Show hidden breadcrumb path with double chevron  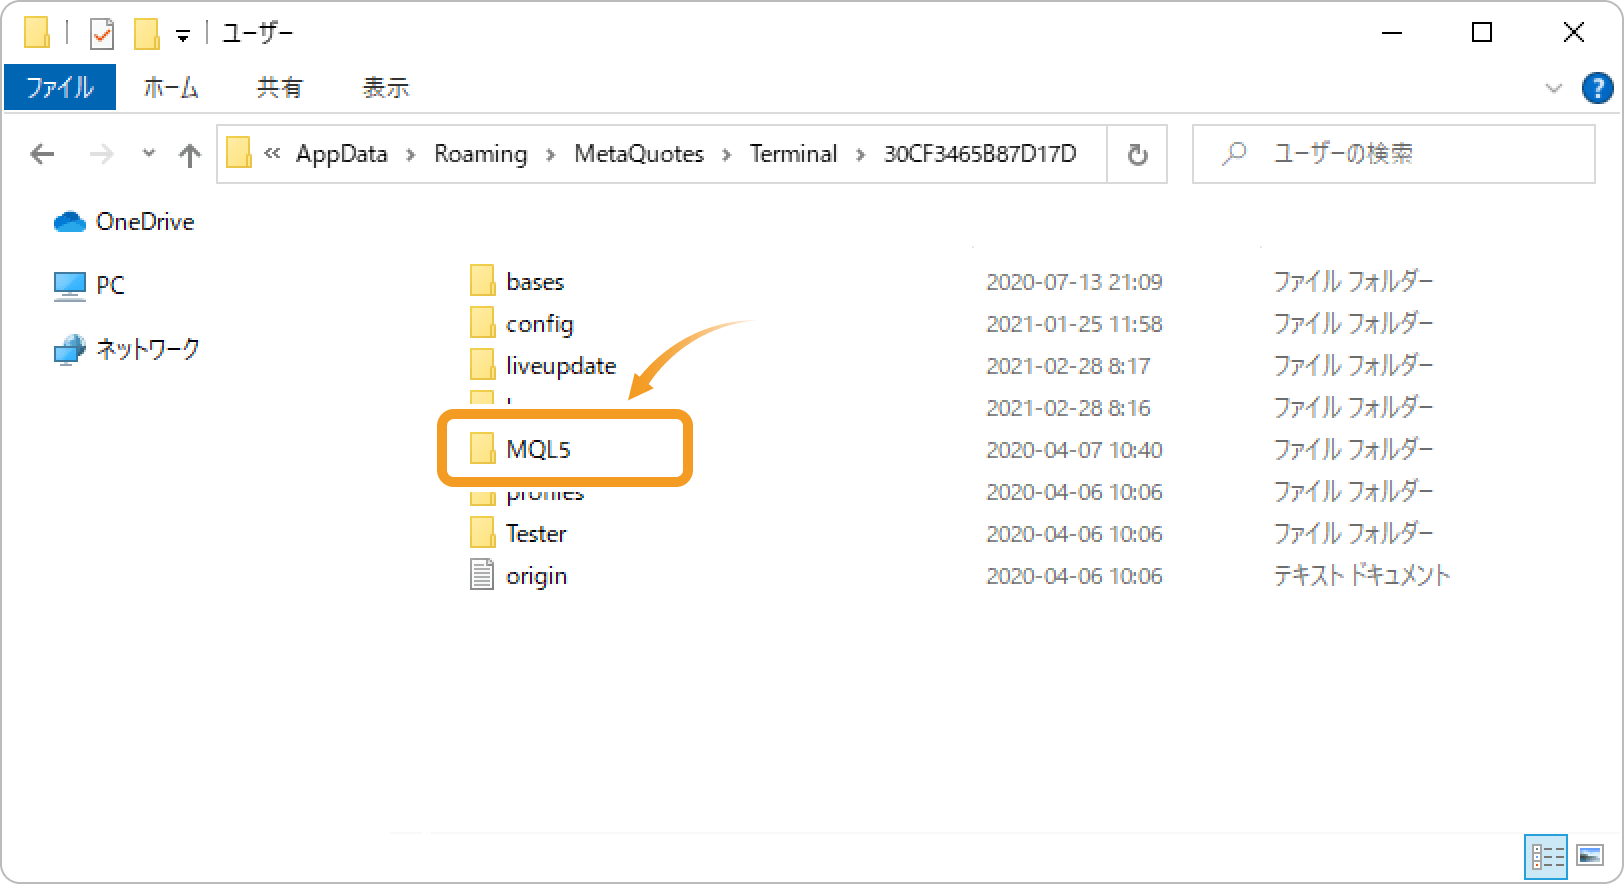272,154
